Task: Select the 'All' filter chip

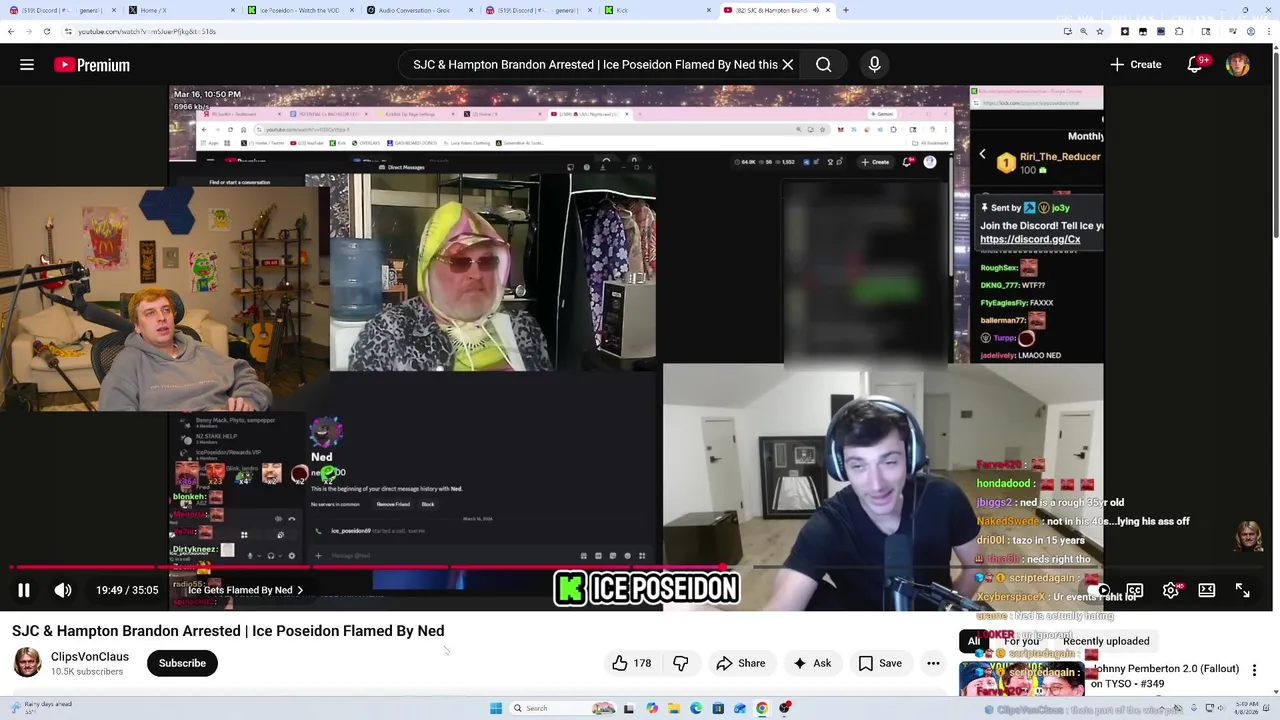Action: [x=973, y=641]
